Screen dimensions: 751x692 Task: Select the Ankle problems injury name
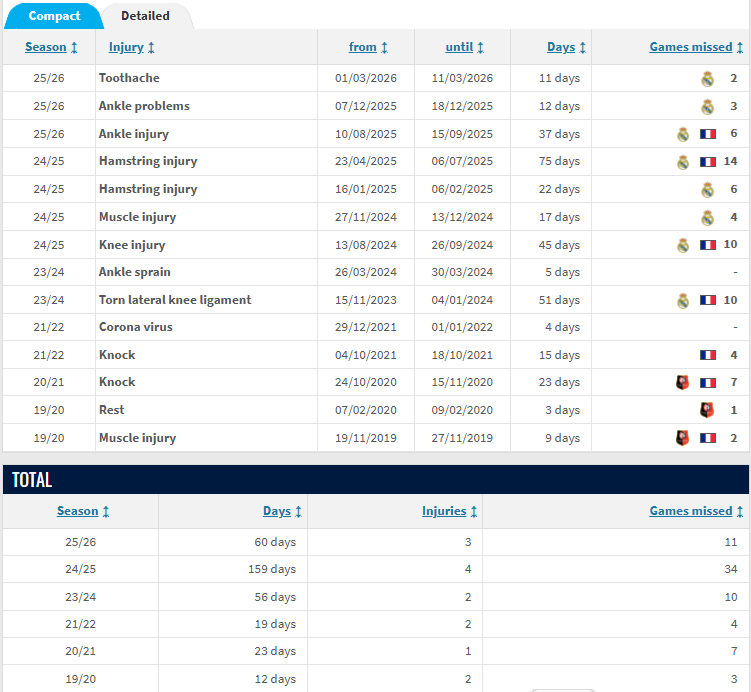144,106
